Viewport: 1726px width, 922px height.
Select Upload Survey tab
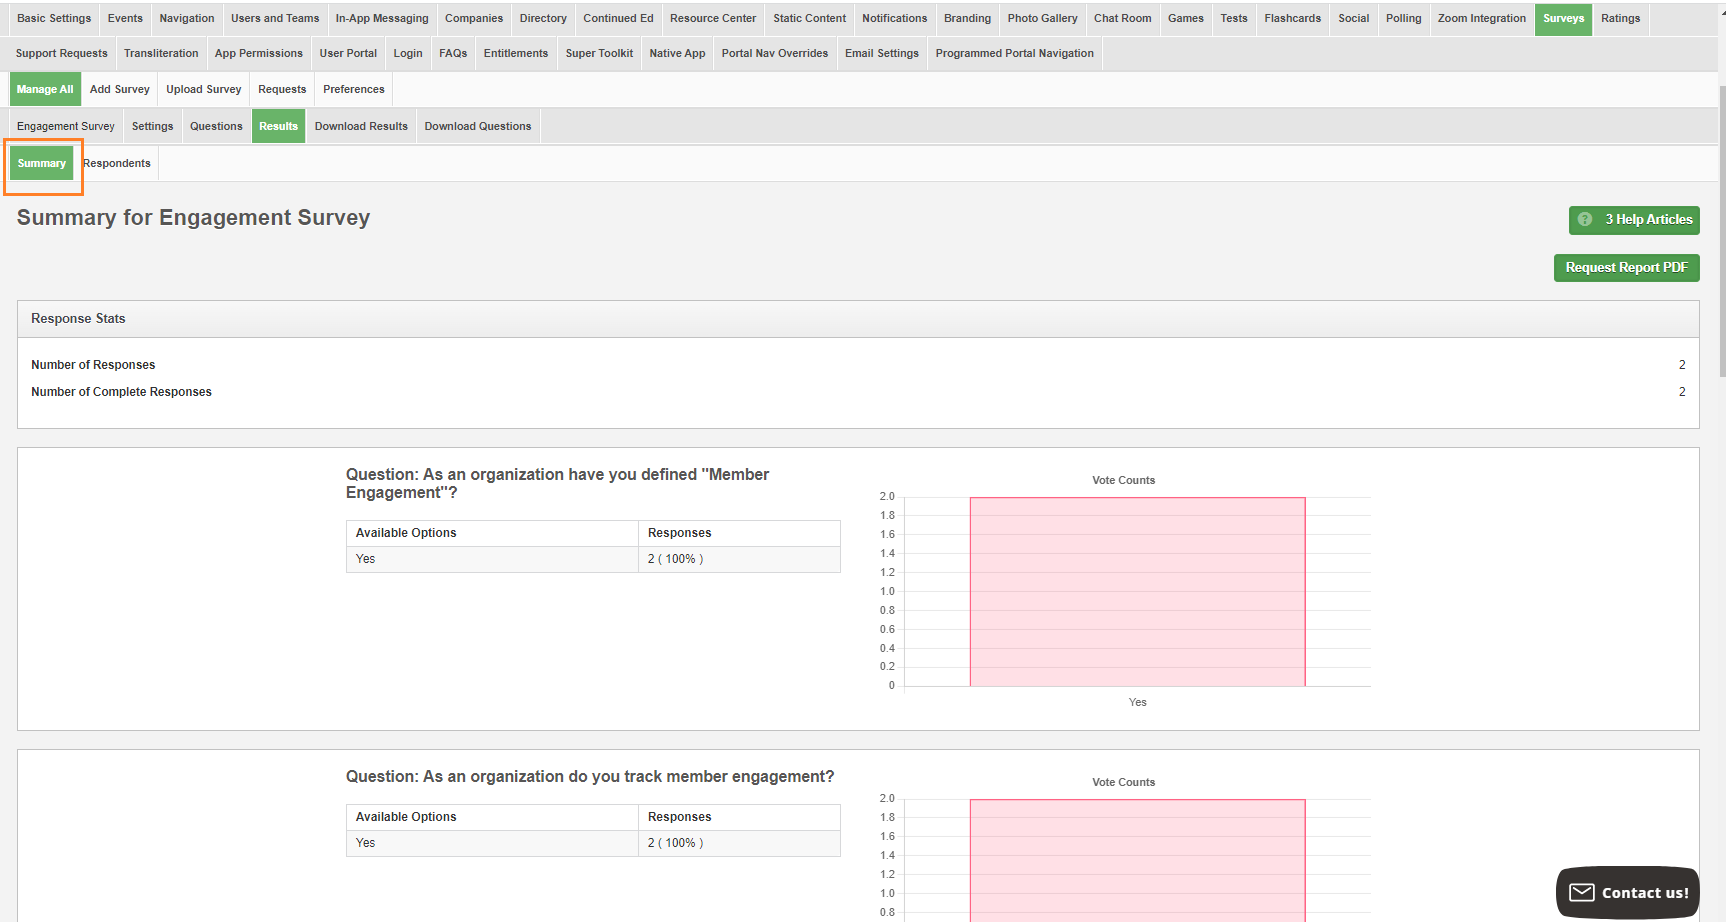click(x=204, y=90)
